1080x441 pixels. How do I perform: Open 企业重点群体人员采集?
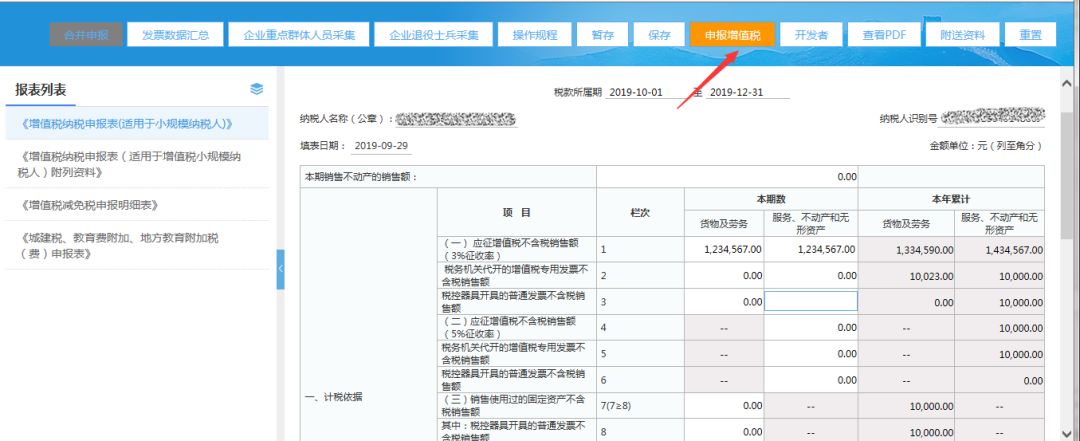click(x=299, y=34)
